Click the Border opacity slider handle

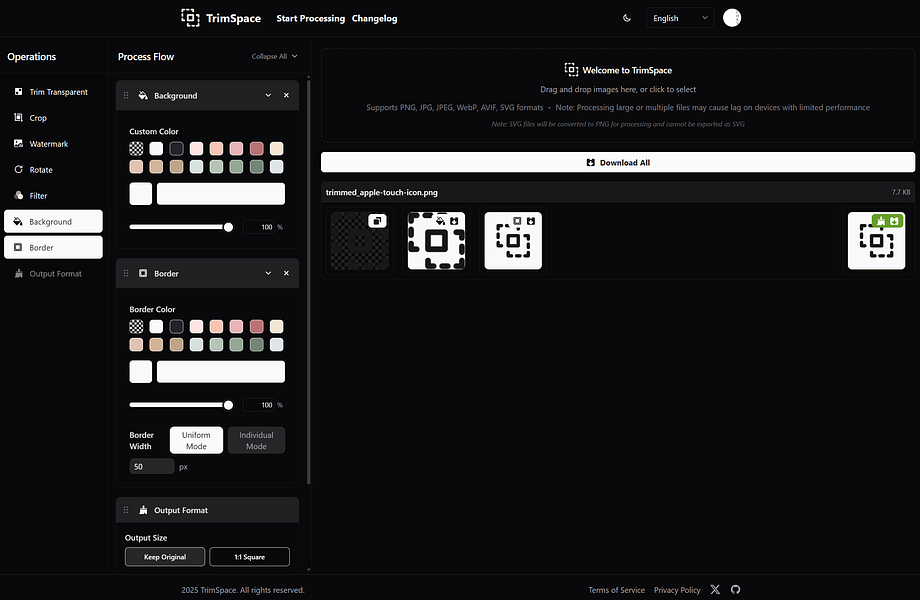pos(228,405)
